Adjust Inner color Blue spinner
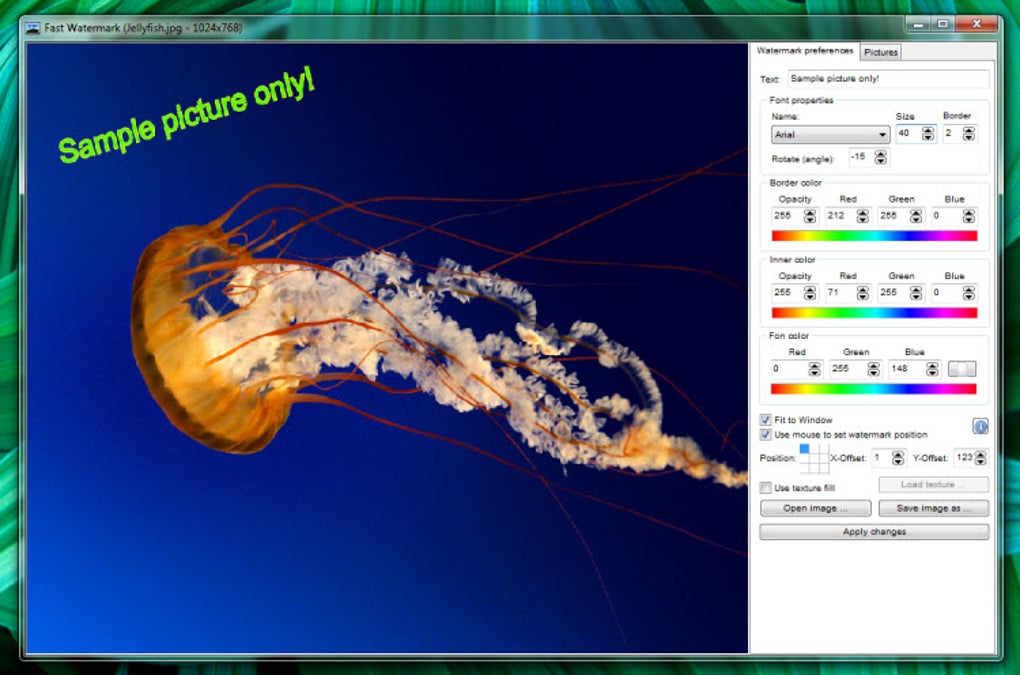1020x675 pixels. (969, 293)
